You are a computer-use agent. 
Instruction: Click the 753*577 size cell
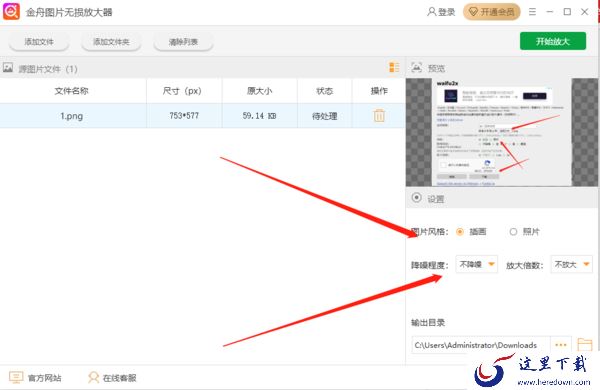[184, 116]
